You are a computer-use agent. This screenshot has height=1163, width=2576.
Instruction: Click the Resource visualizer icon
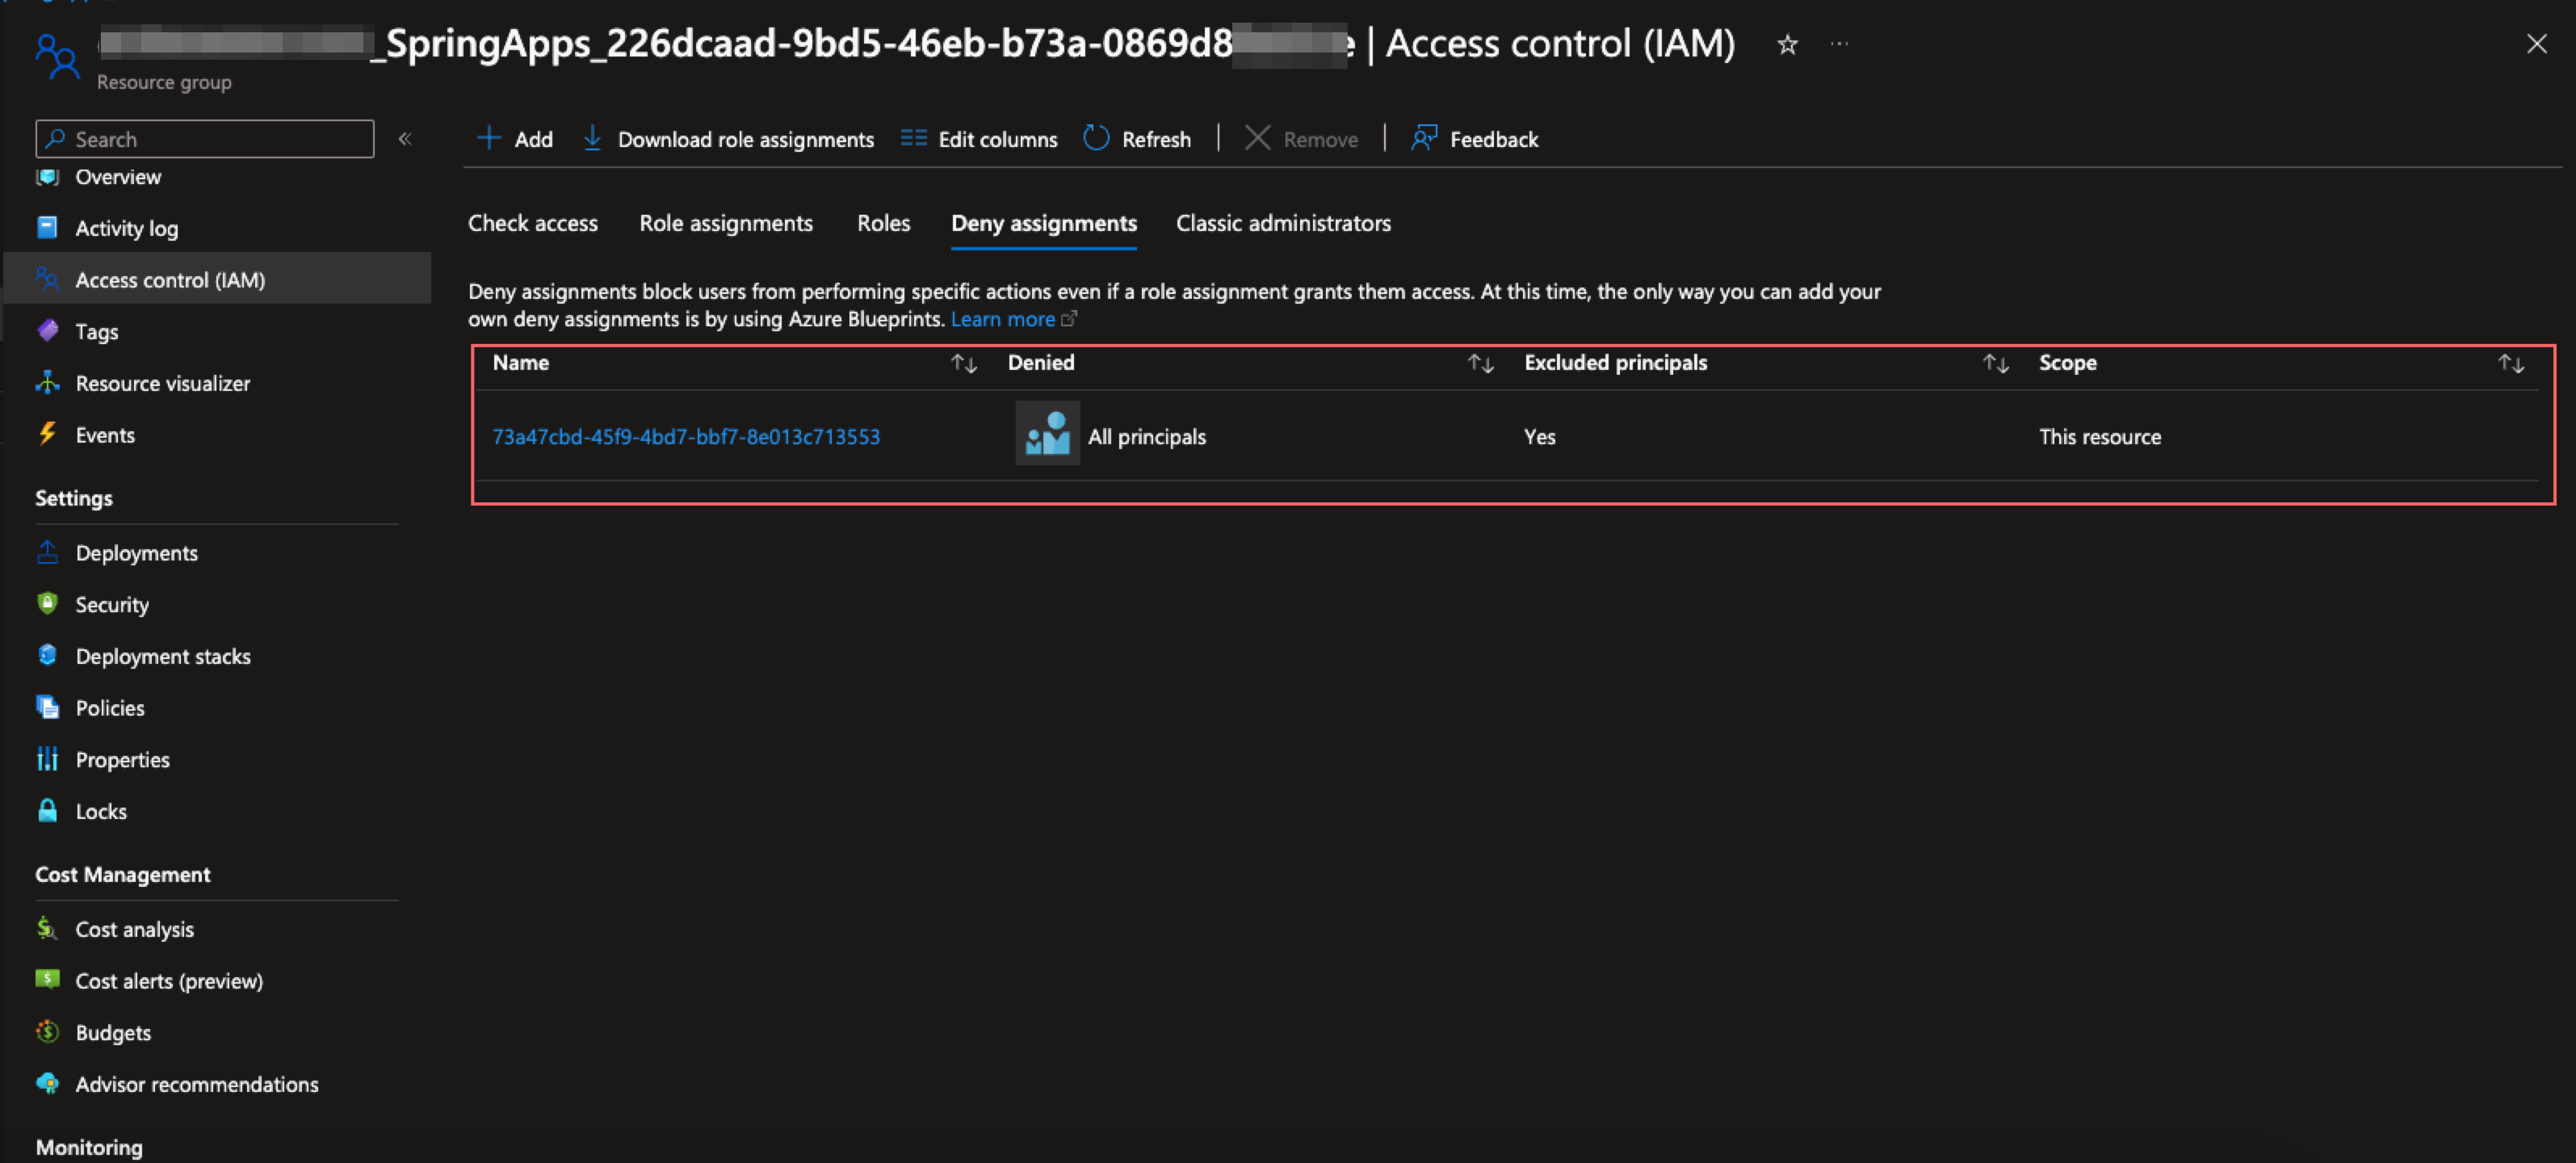coord(47,383)
